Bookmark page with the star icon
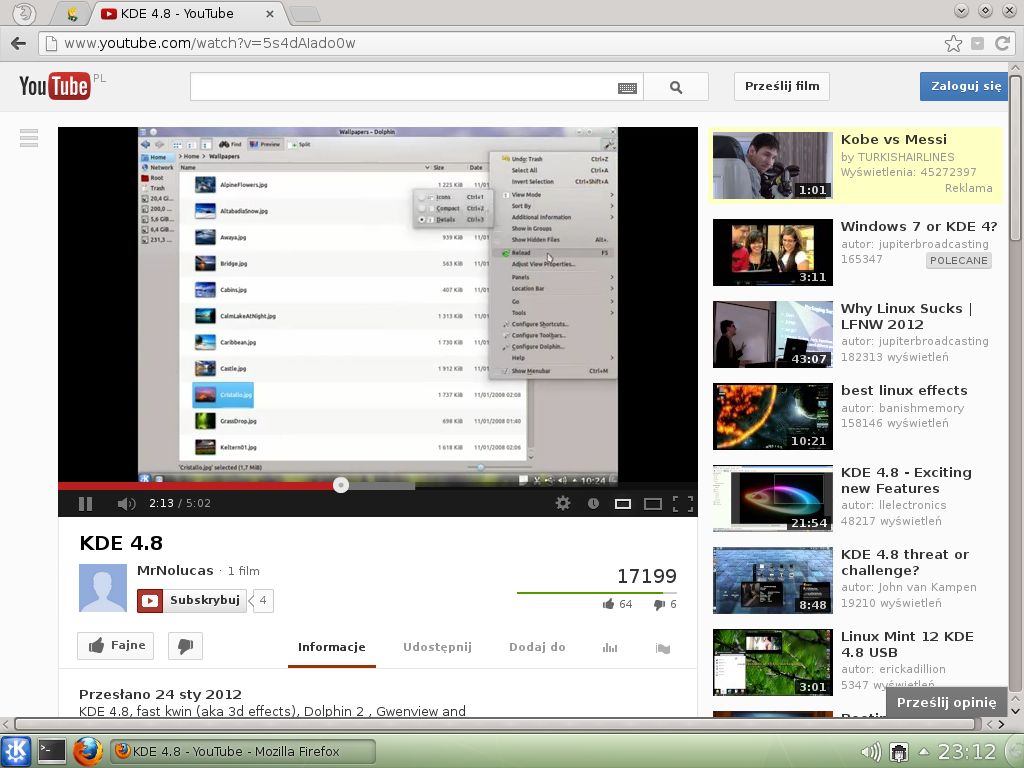 click(953, 44)
